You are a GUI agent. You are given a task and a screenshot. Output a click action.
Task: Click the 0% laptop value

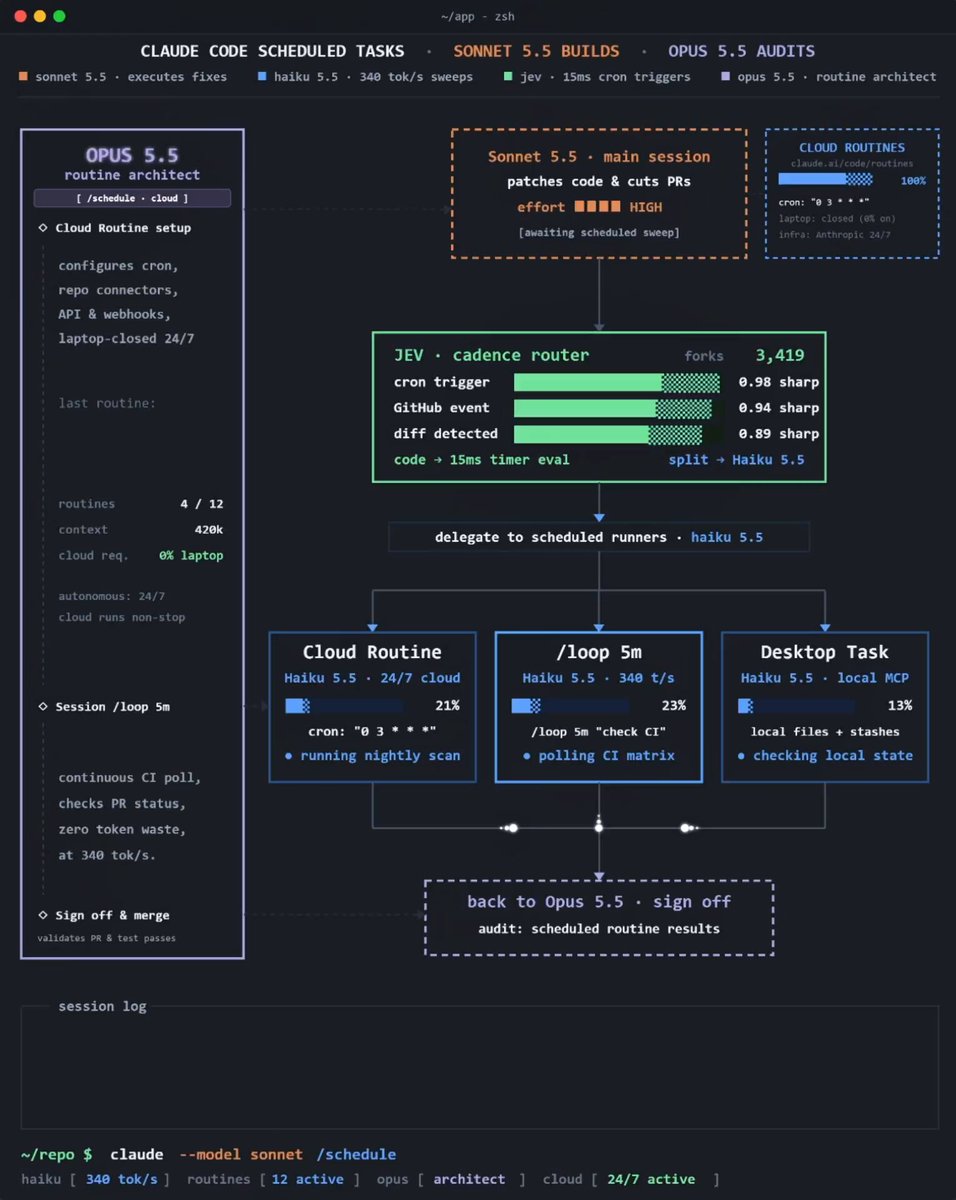[191, 555]
